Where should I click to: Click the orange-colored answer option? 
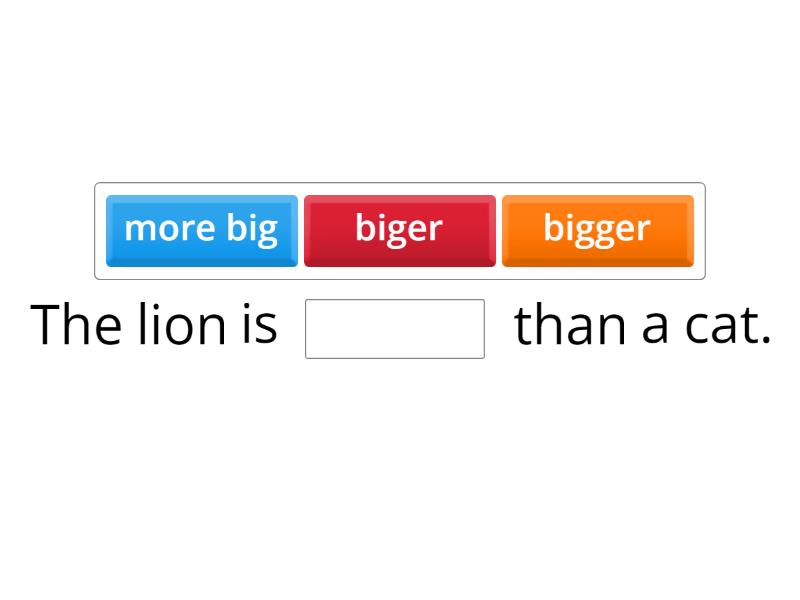597,230
